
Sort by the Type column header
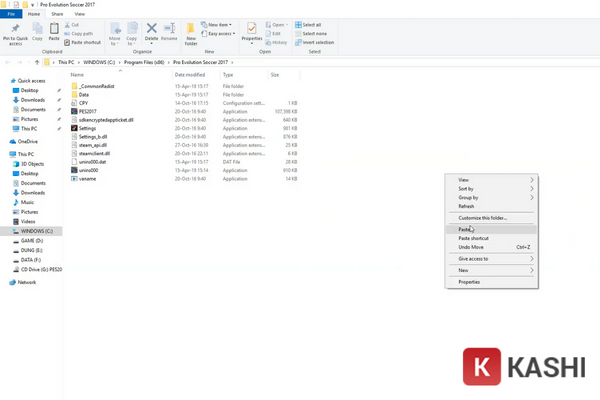coord(228,75)
